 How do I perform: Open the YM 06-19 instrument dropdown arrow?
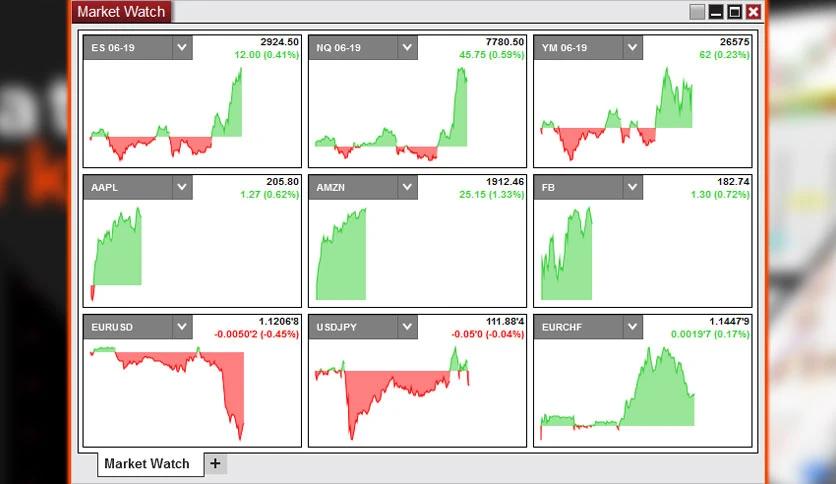tap(633, 47)
